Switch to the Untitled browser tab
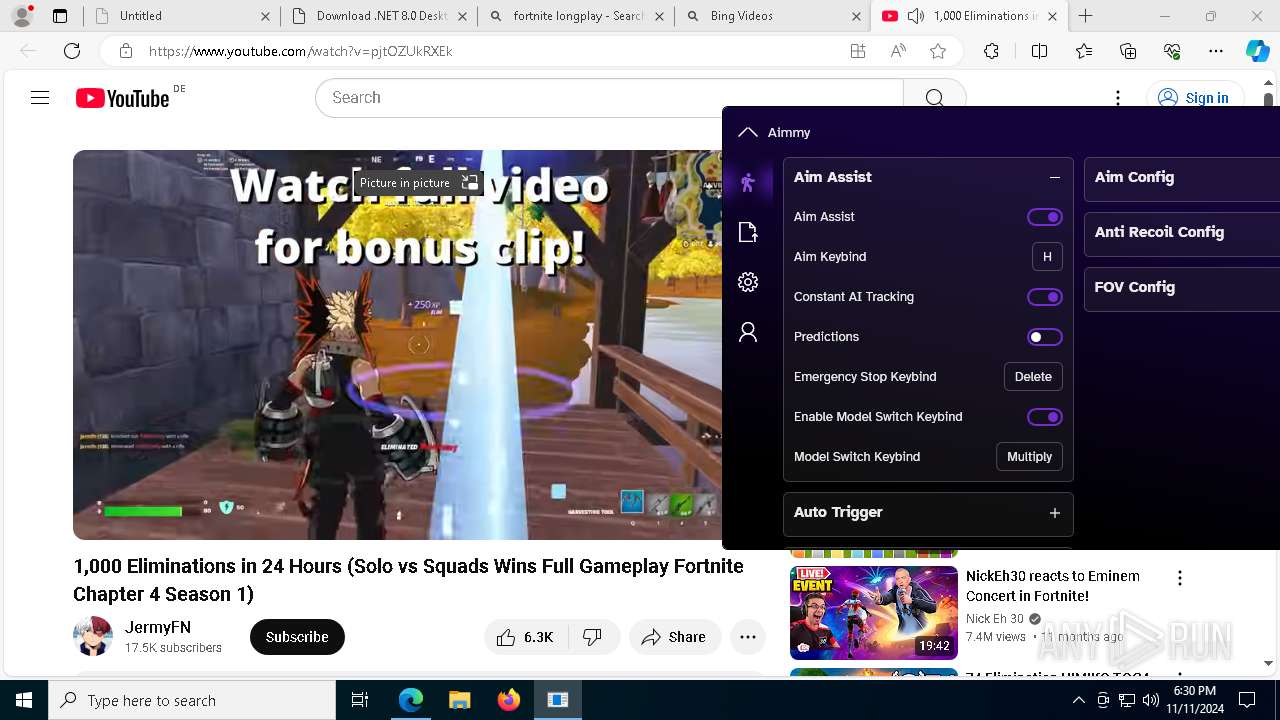 [x=181, y=16]
